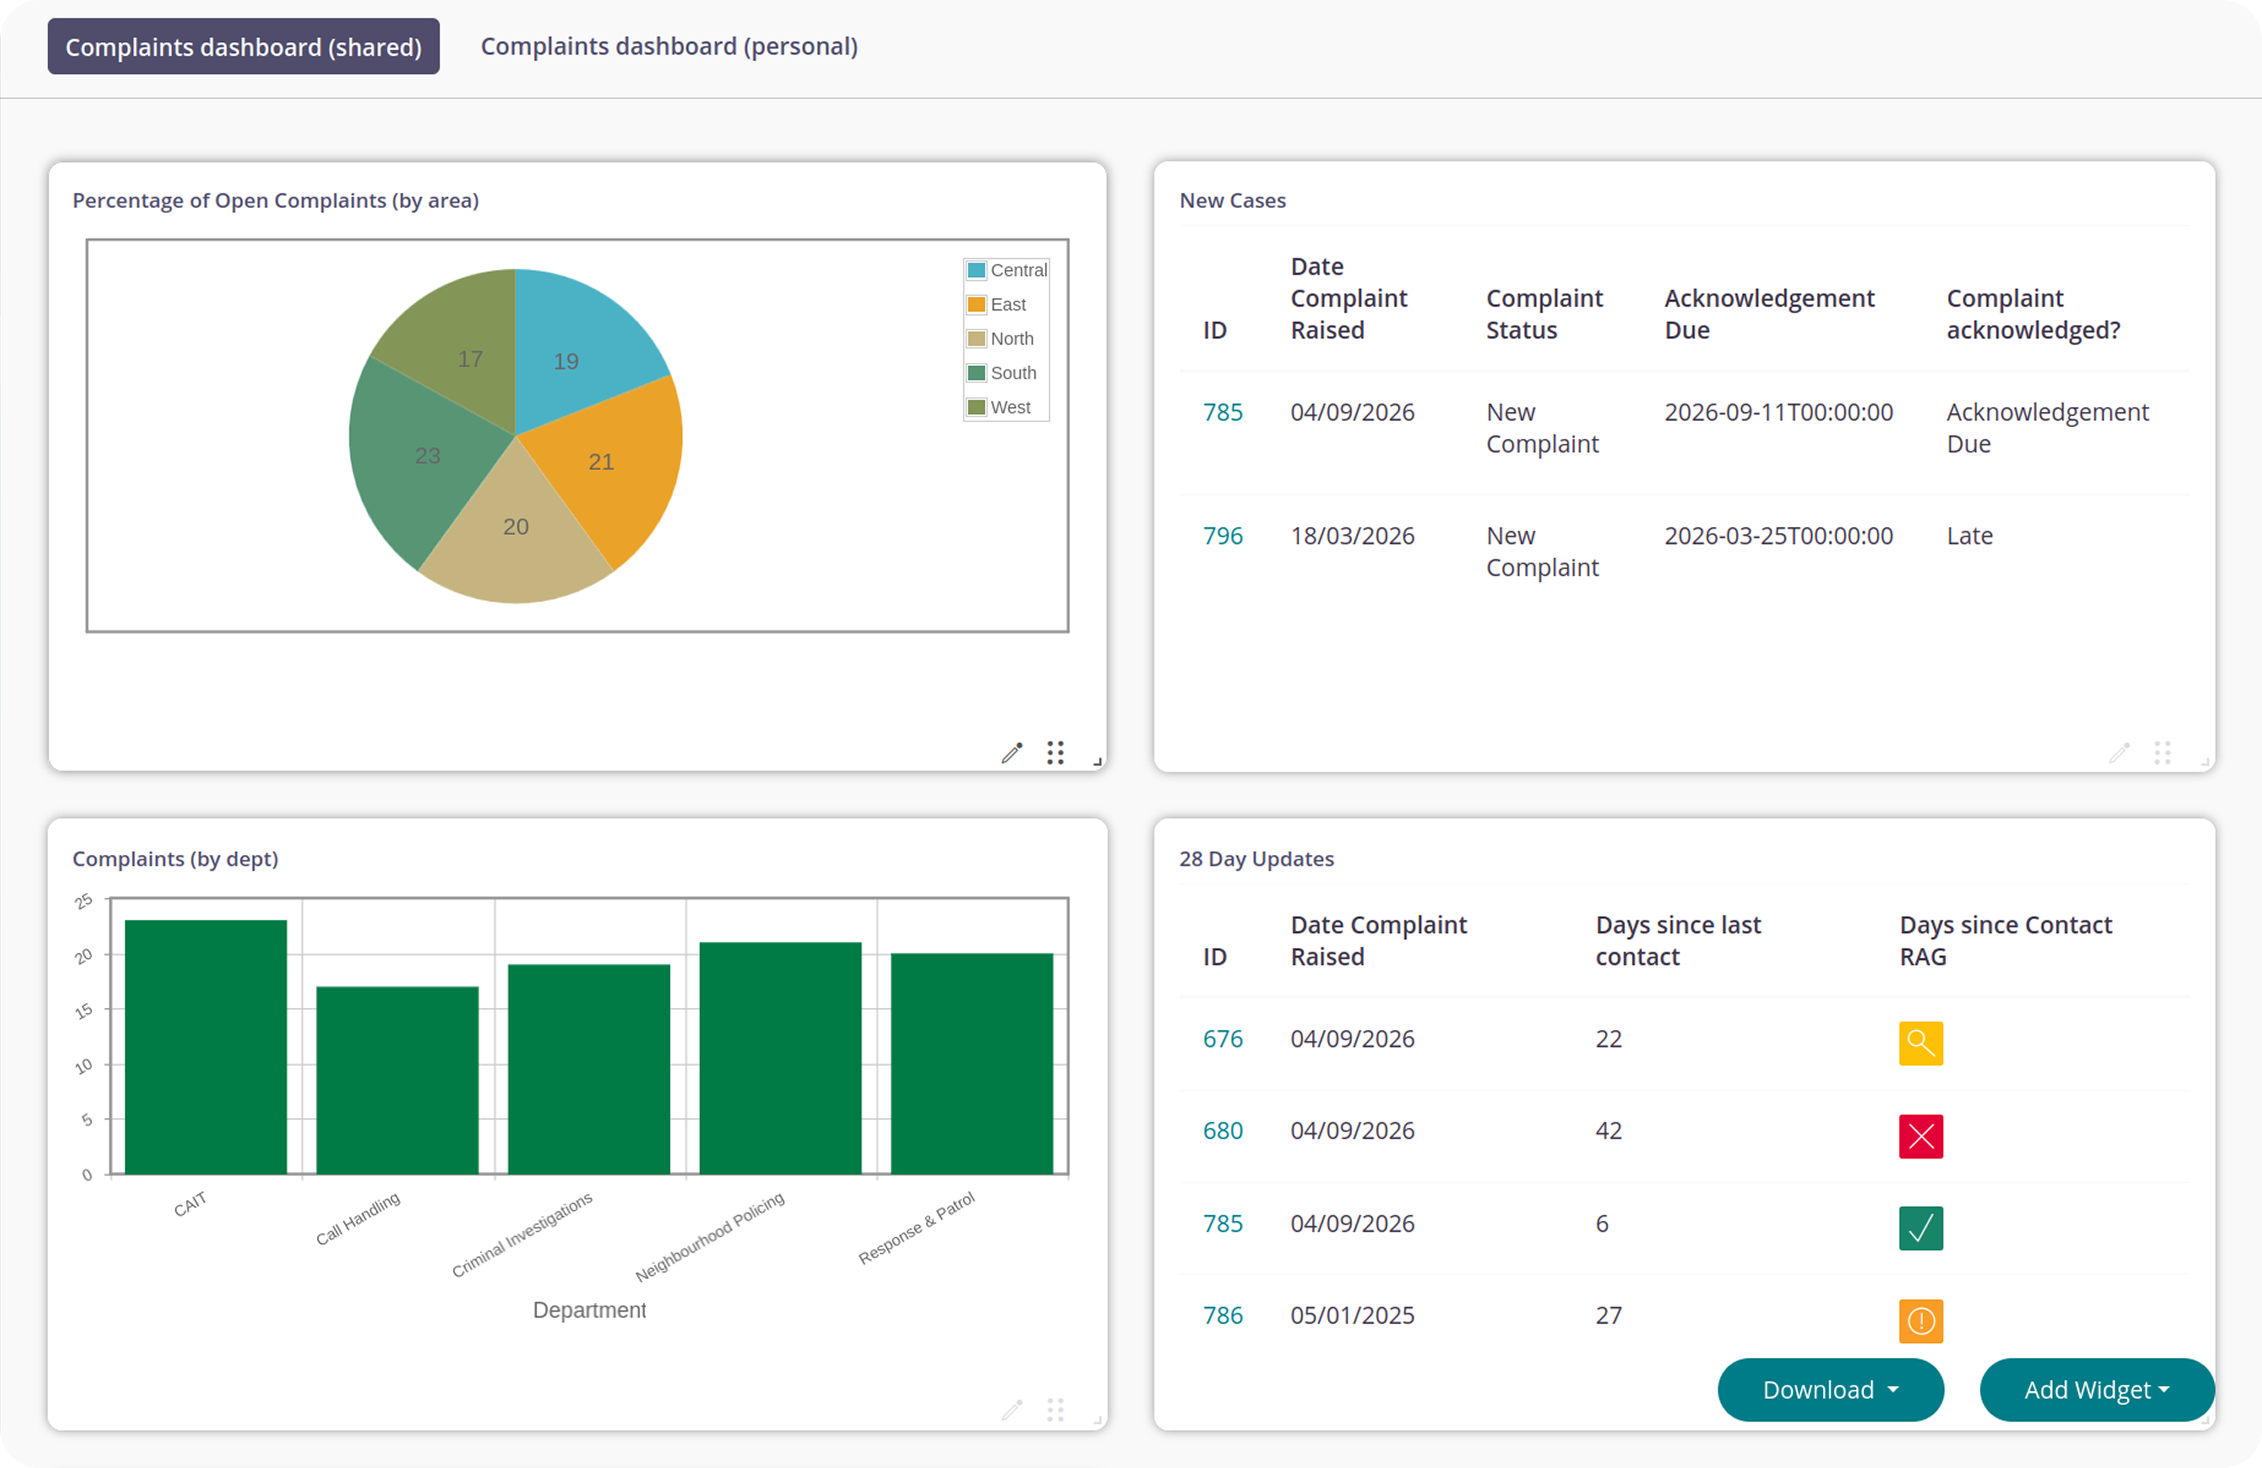Grab the pie chart widget's move handle

click(1055, 753)
